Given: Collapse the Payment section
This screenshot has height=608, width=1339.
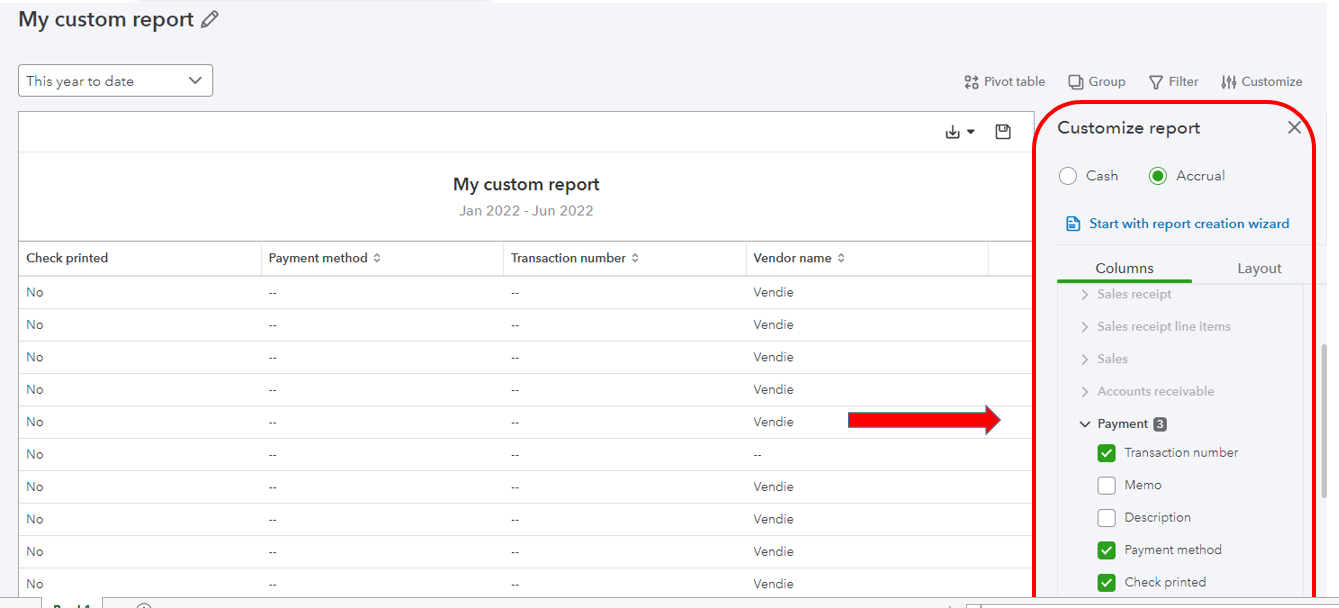Looking at the screenshot, I should (x=1085, y=423).
